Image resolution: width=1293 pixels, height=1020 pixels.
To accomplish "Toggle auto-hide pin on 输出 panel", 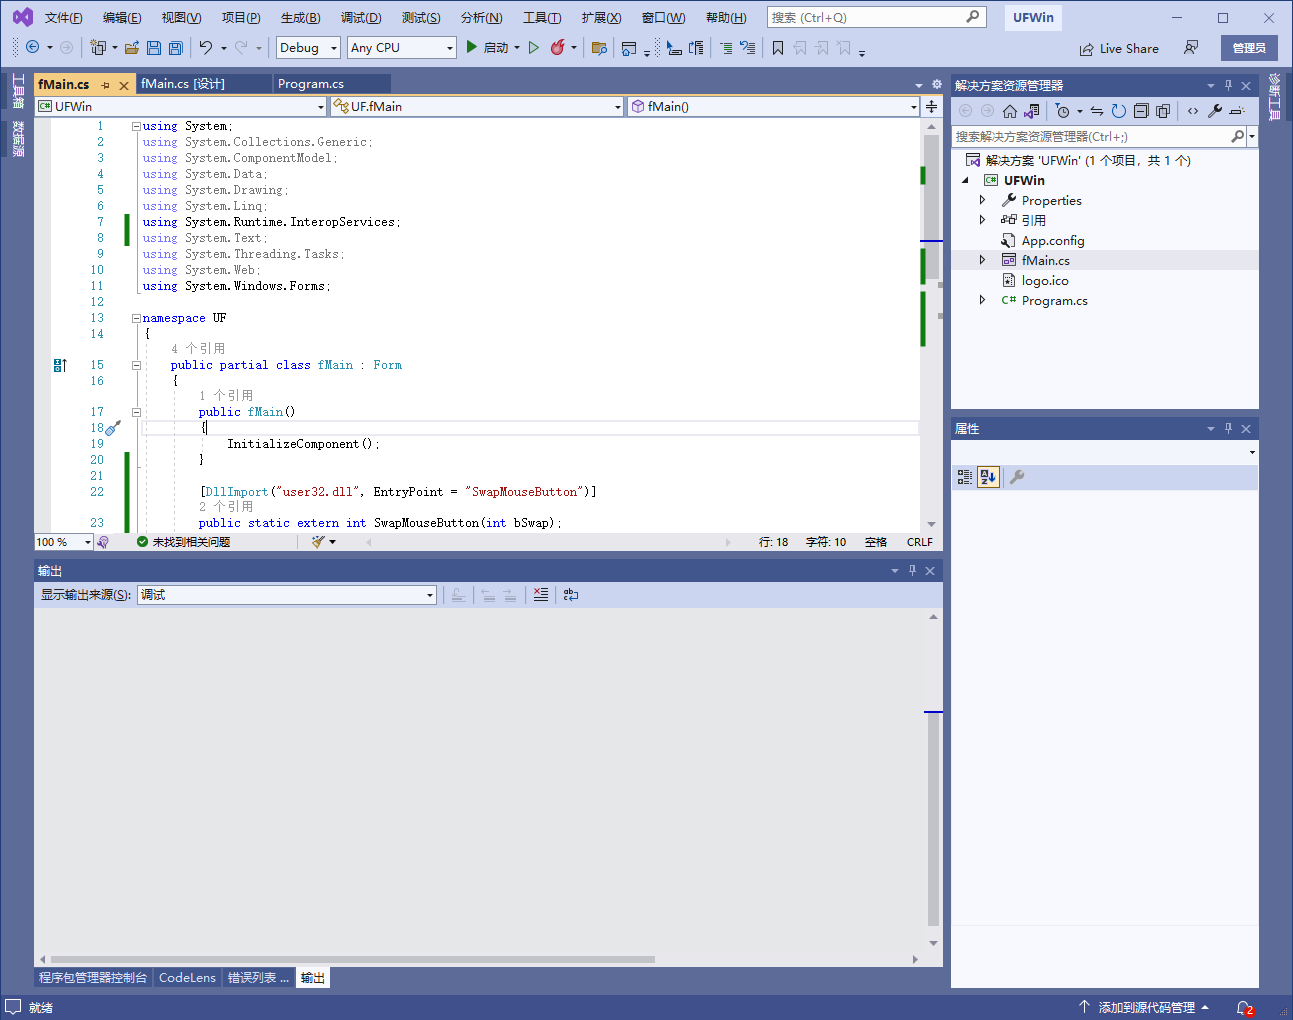I will tap(912, 570).
